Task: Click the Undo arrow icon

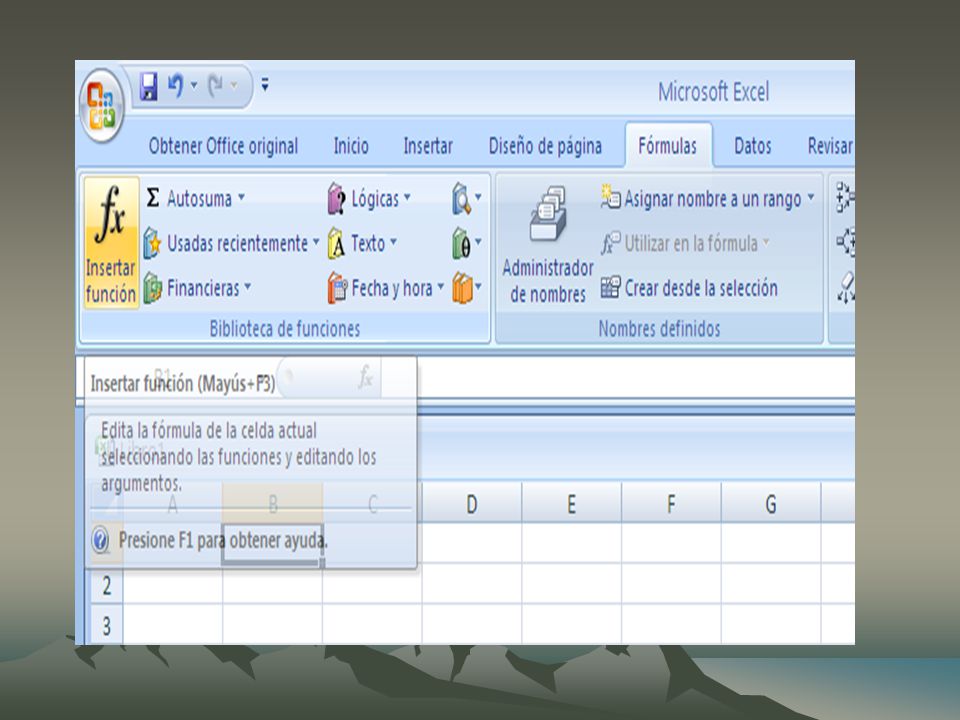Action: (x=175, y=86)
